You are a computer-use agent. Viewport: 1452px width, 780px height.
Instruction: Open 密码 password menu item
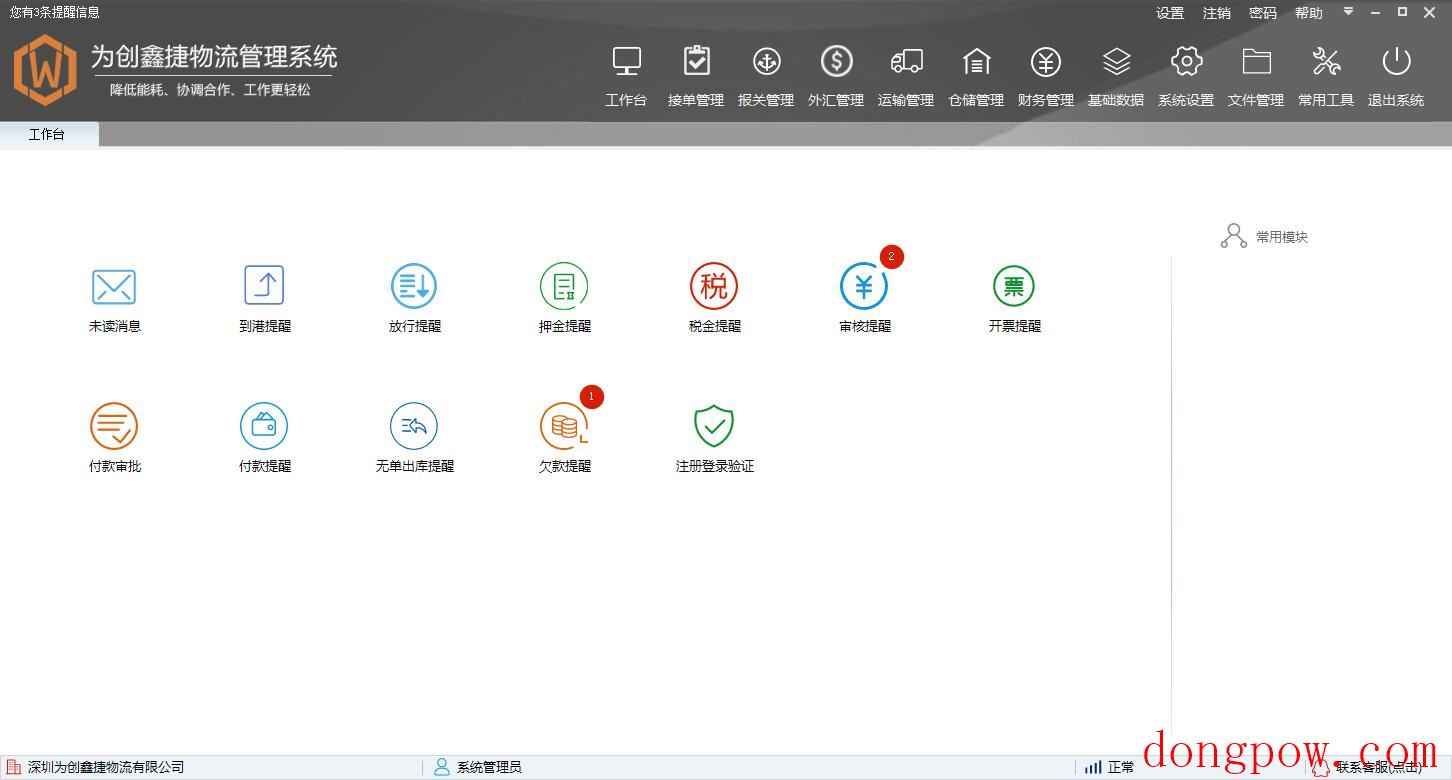1263,13
